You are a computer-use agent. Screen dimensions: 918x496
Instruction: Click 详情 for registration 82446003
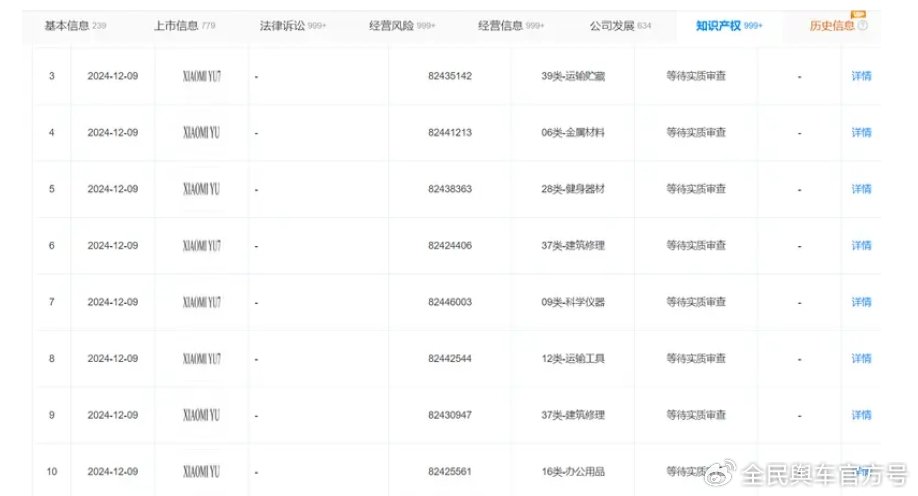(860, 302)
